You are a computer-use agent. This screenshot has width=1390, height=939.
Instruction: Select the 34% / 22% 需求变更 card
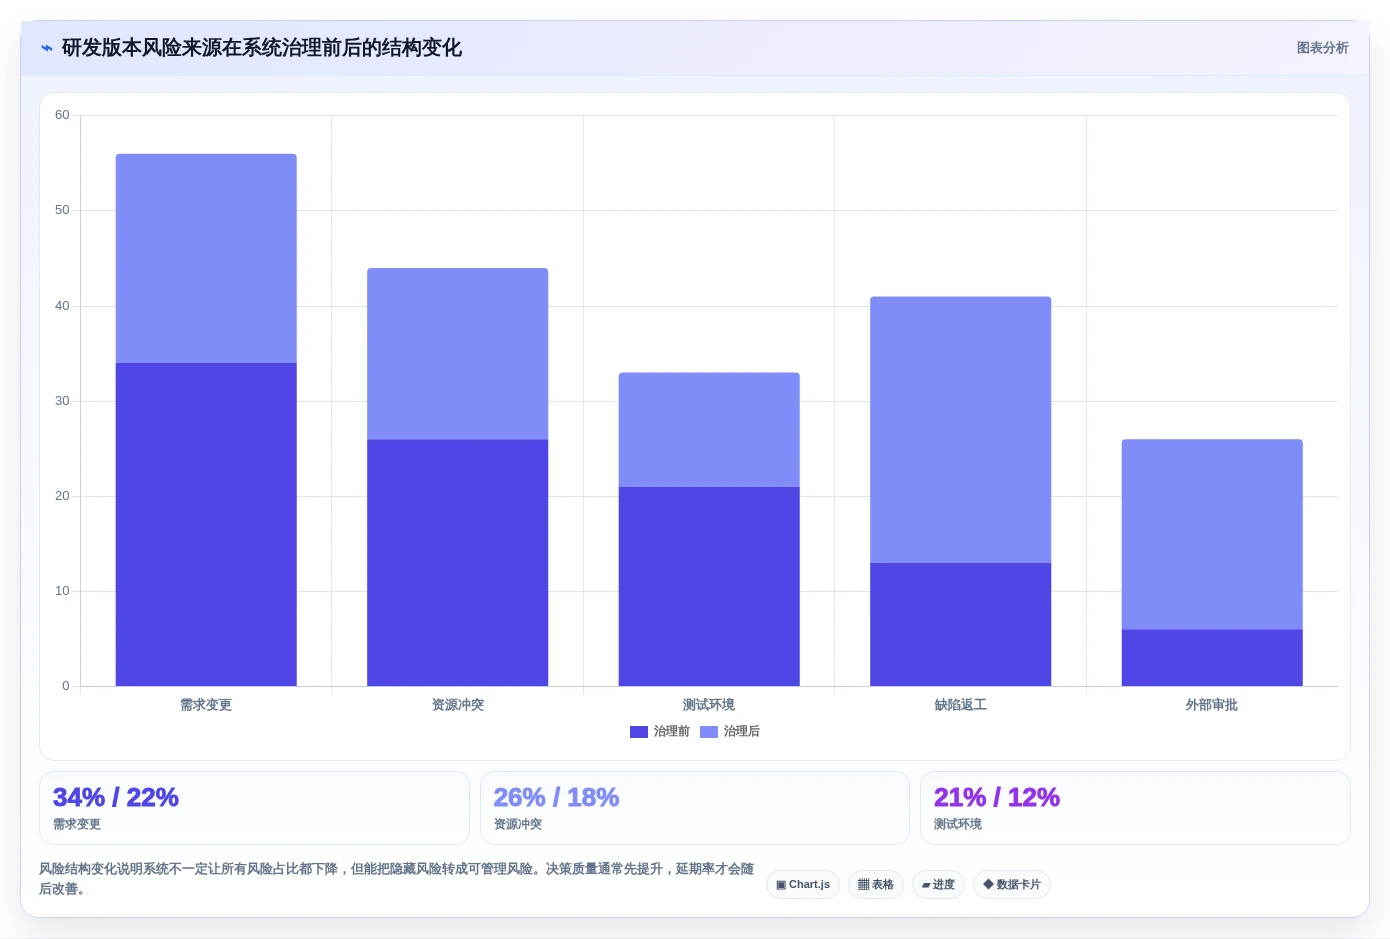tap(254, 808)
